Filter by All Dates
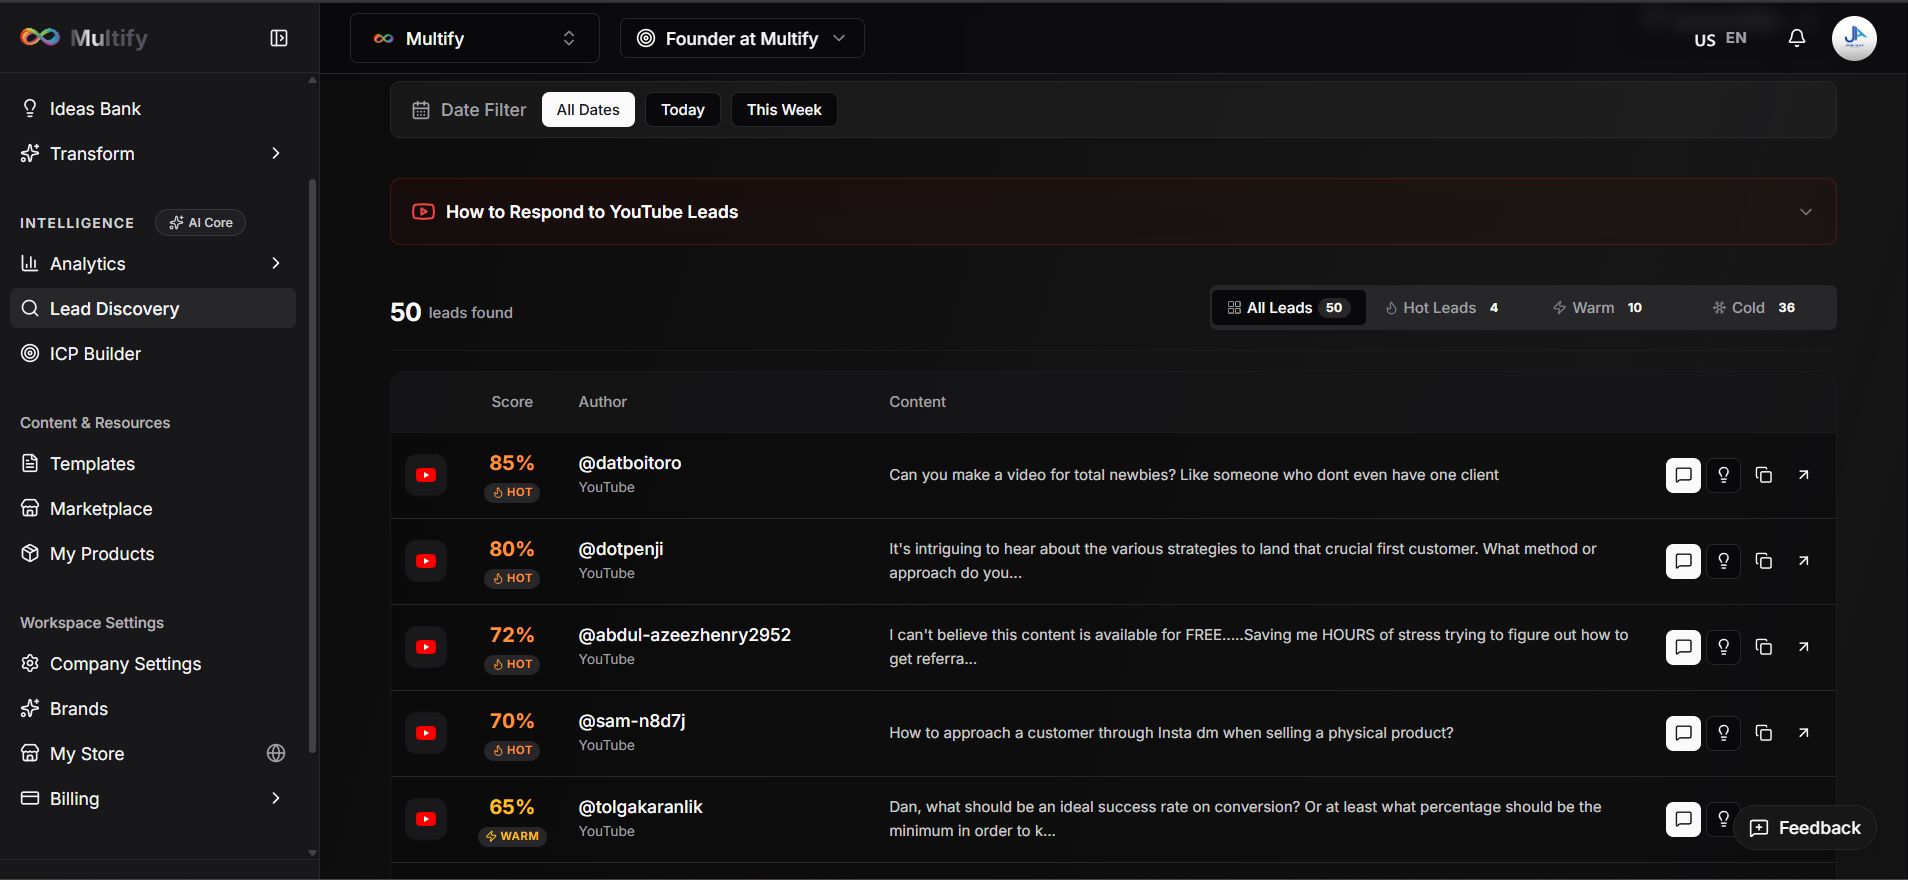This screenshot has width=1908, height=880. 588,110
